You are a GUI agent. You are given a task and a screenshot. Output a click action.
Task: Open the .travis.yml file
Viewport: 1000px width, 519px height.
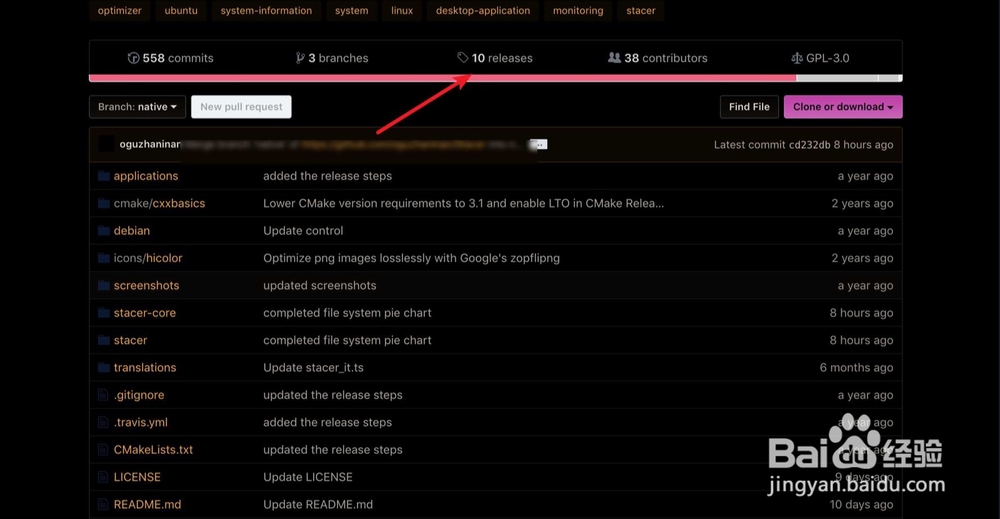[141, 423]
